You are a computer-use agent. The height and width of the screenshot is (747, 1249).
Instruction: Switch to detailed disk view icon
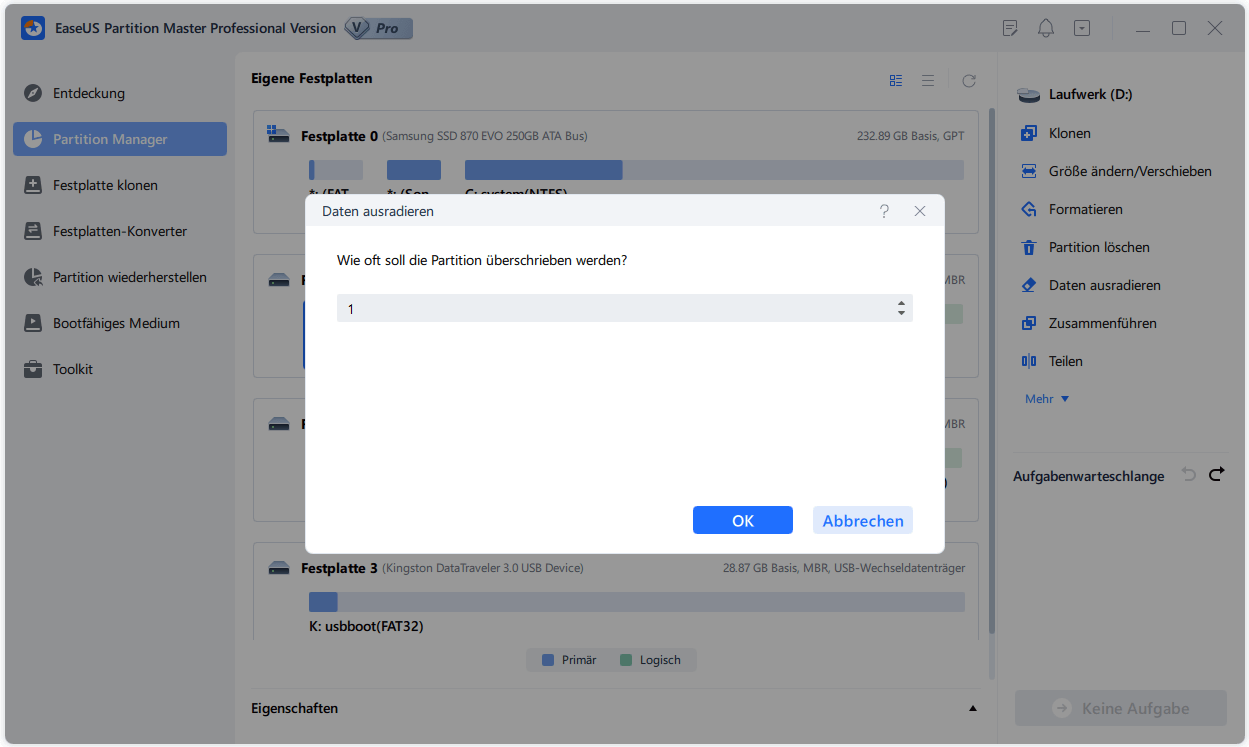tap(896, 80)
